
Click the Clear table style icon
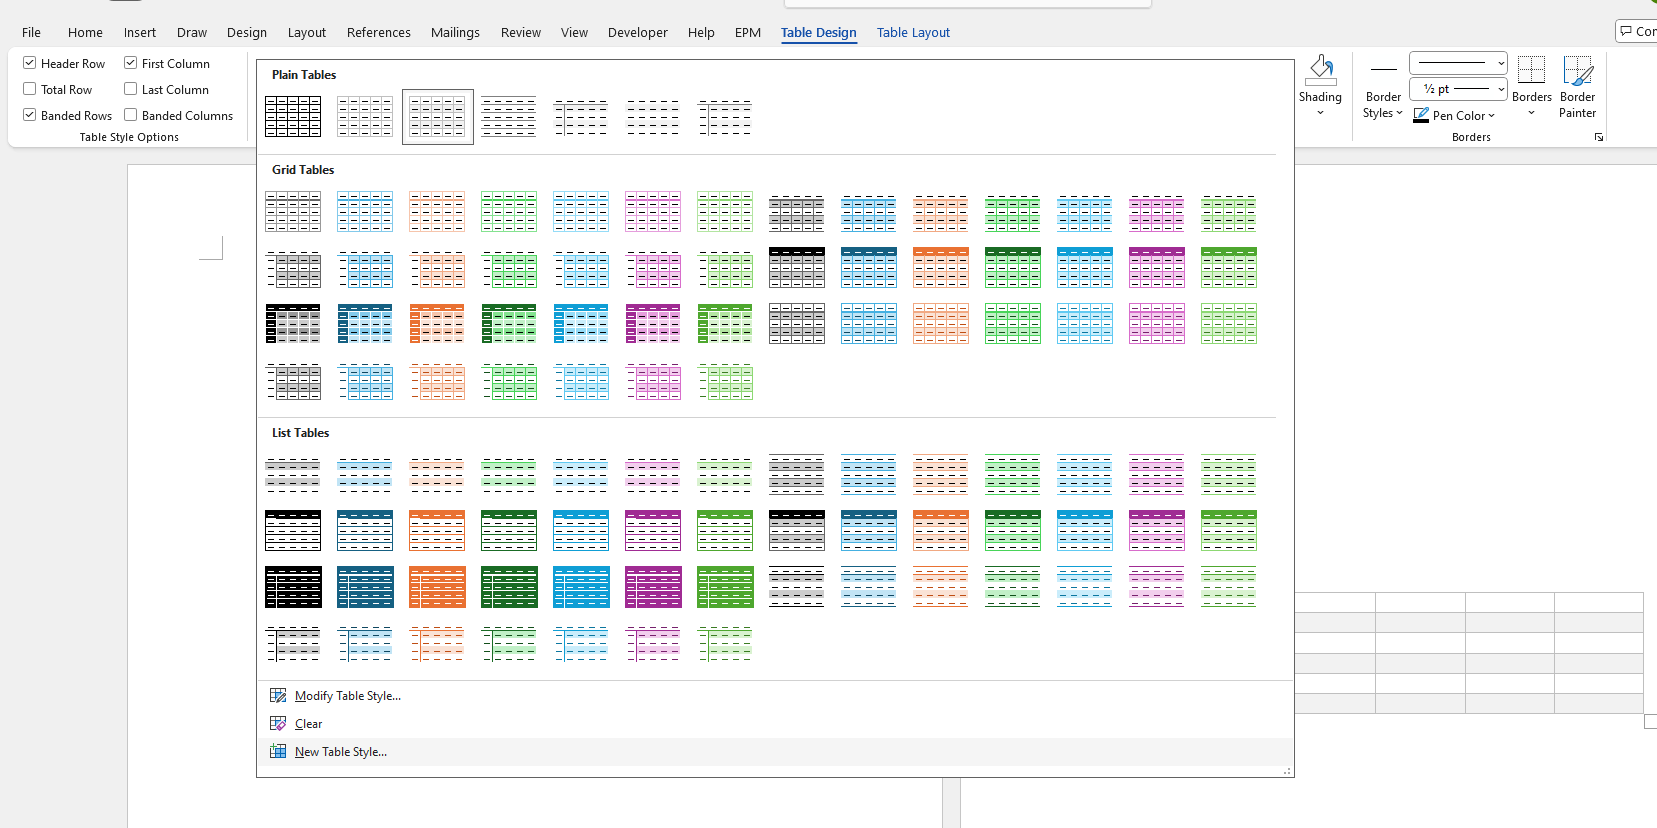[x=278, y=724]
